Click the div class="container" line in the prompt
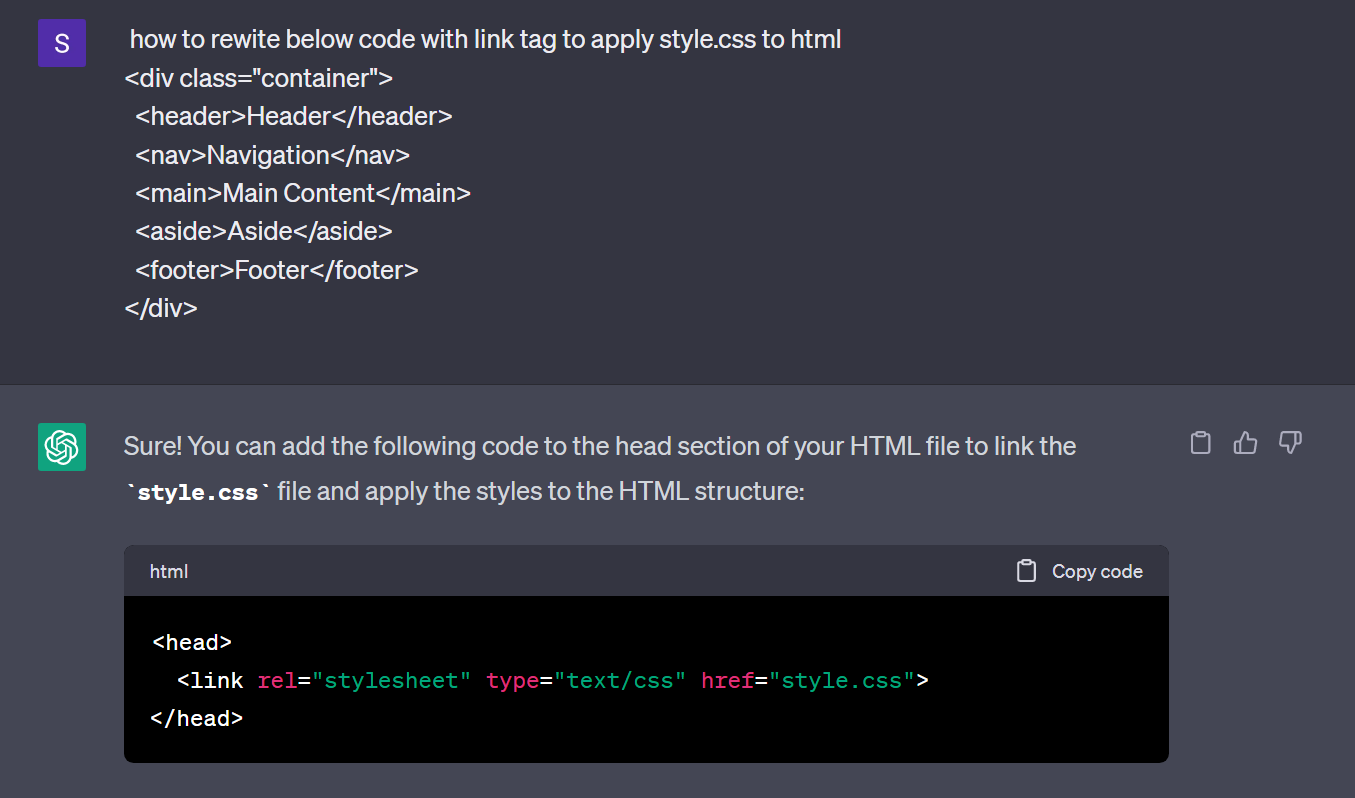 259,78
